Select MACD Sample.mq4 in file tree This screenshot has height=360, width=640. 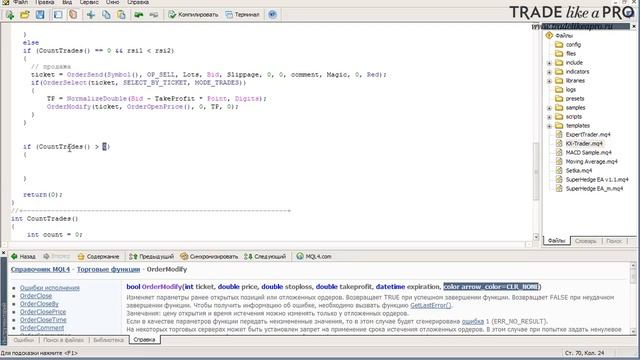pos(588,152)
